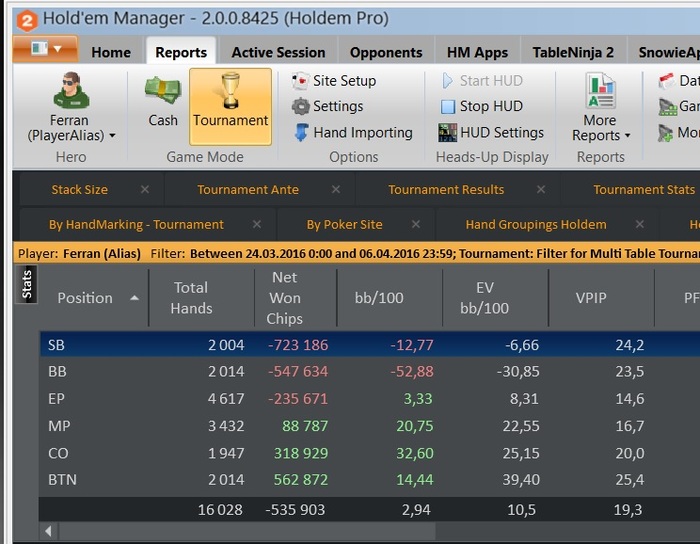Click the 562 872 net won chips cell
This screenshot has width=700, height=544.
click(x=300, y=480)
